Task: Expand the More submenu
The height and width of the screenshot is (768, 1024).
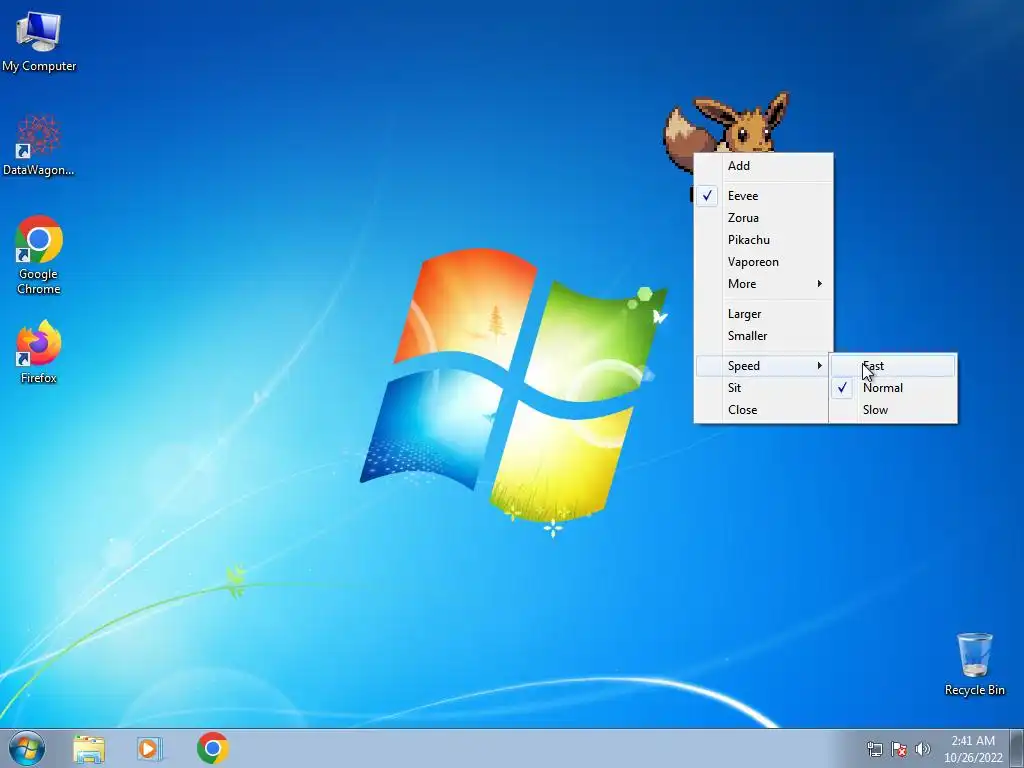Action: coord(764,284)
